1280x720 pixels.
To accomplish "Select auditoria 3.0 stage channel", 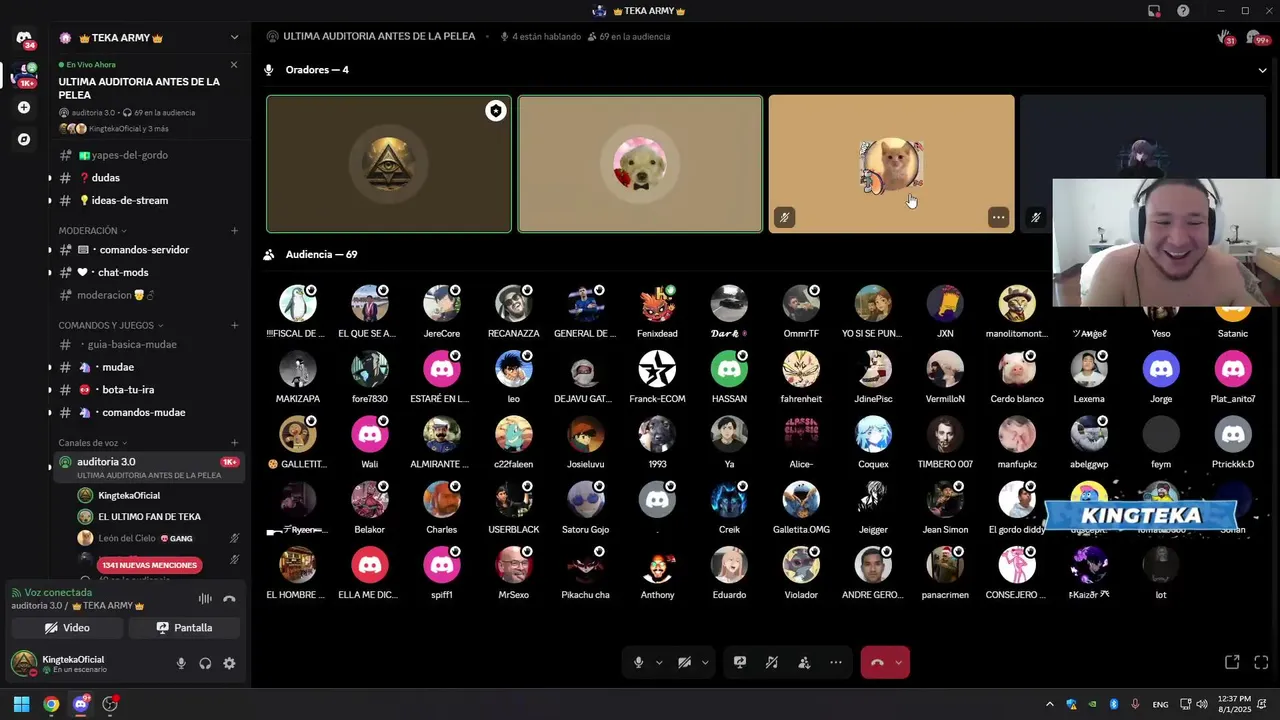I will (x=147, y=467).
